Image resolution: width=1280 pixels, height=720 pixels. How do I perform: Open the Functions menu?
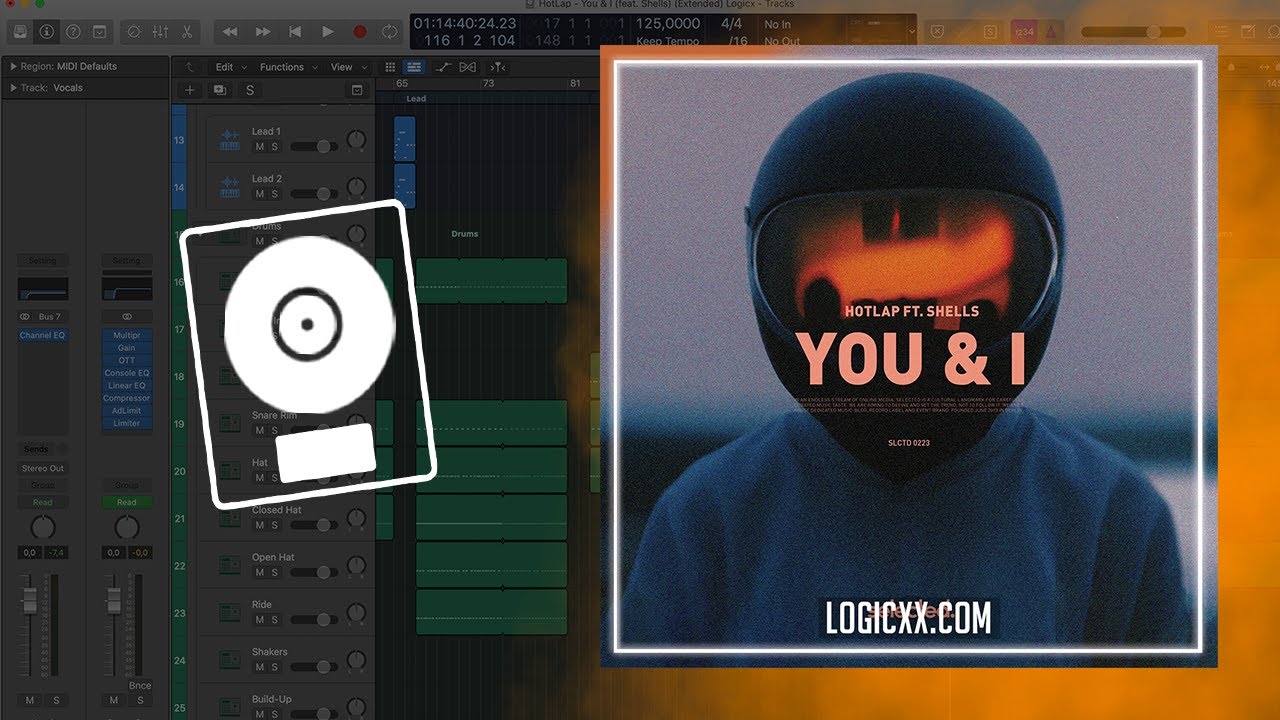(x=288, y=67)
